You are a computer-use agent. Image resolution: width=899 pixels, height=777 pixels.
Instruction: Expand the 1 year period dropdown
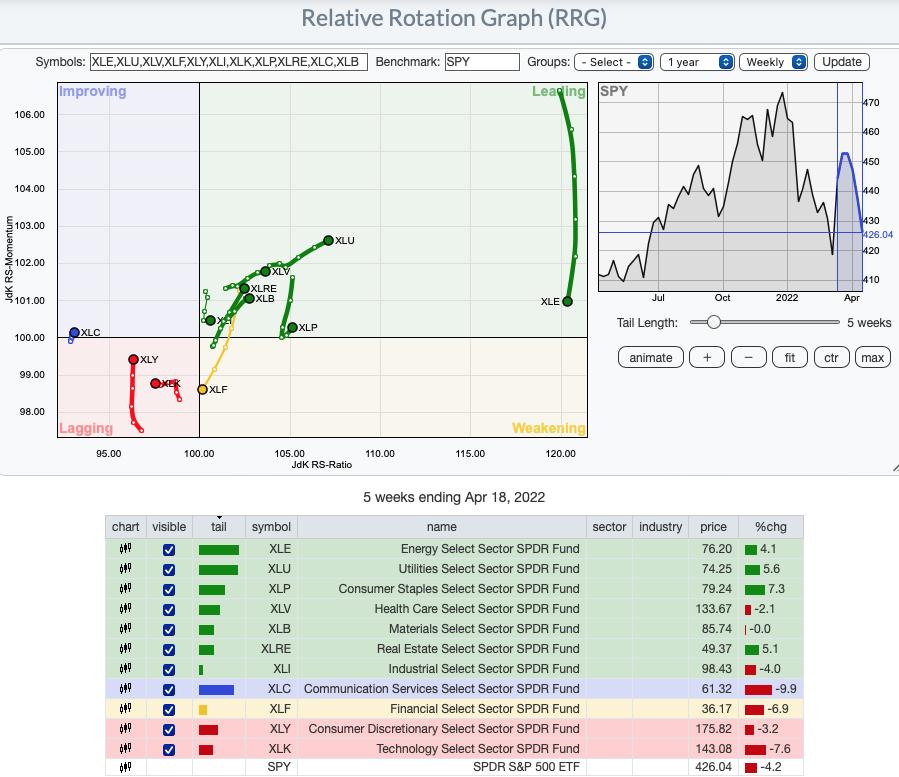[x=699, y=62]
